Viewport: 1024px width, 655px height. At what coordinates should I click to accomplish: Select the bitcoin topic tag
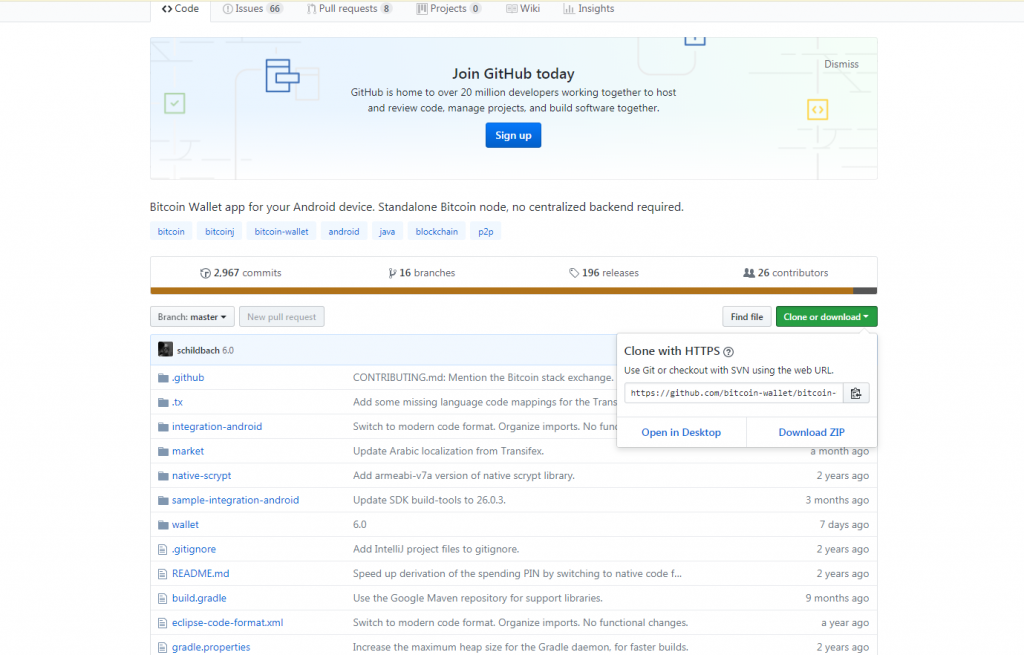171,231
